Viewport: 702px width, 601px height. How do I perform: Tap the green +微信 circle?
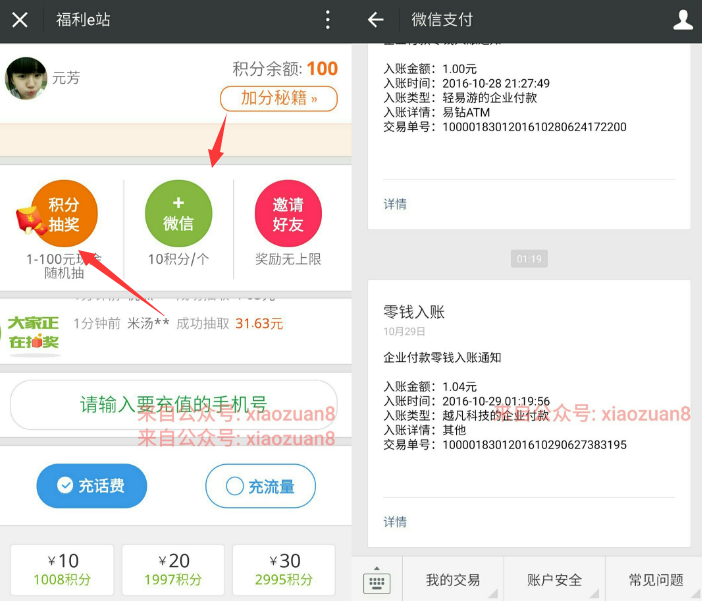pyautogui.click(x=179, y=214)
